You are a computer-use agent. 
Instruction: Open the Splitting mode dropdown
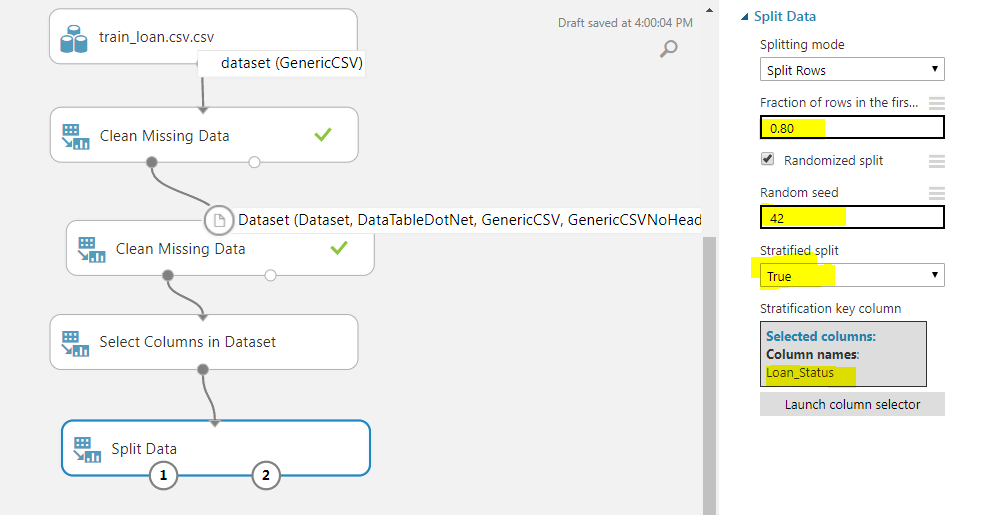click(852, 70)
